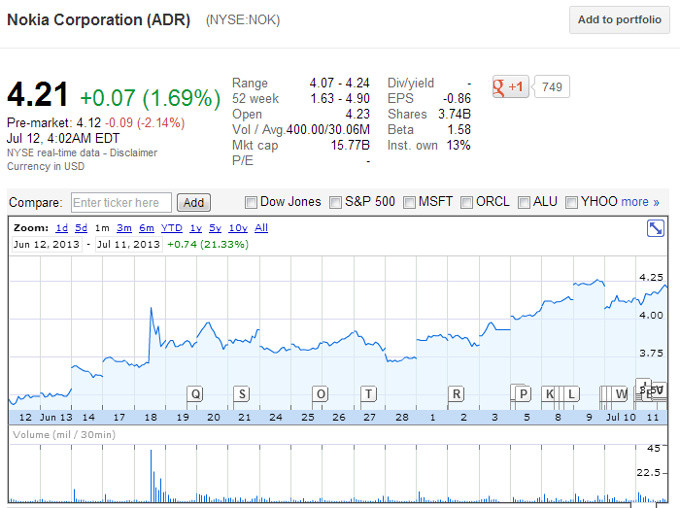The image size is (680, 508).
Task: Enable the Dow Jones comparison checkbox
Action: click(x=250, y=203)
